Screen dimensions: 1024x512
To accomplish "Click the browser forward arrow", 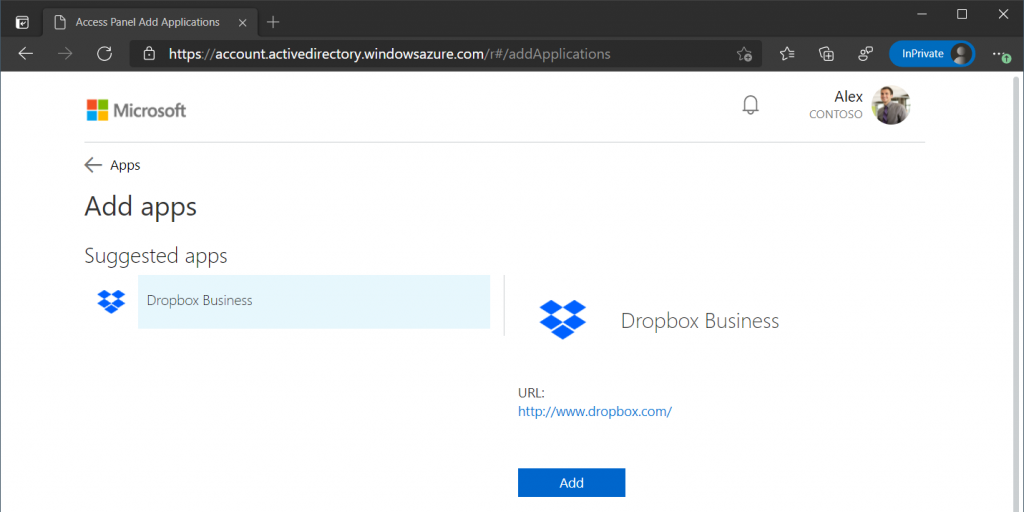I will click(x=65, y=54).
